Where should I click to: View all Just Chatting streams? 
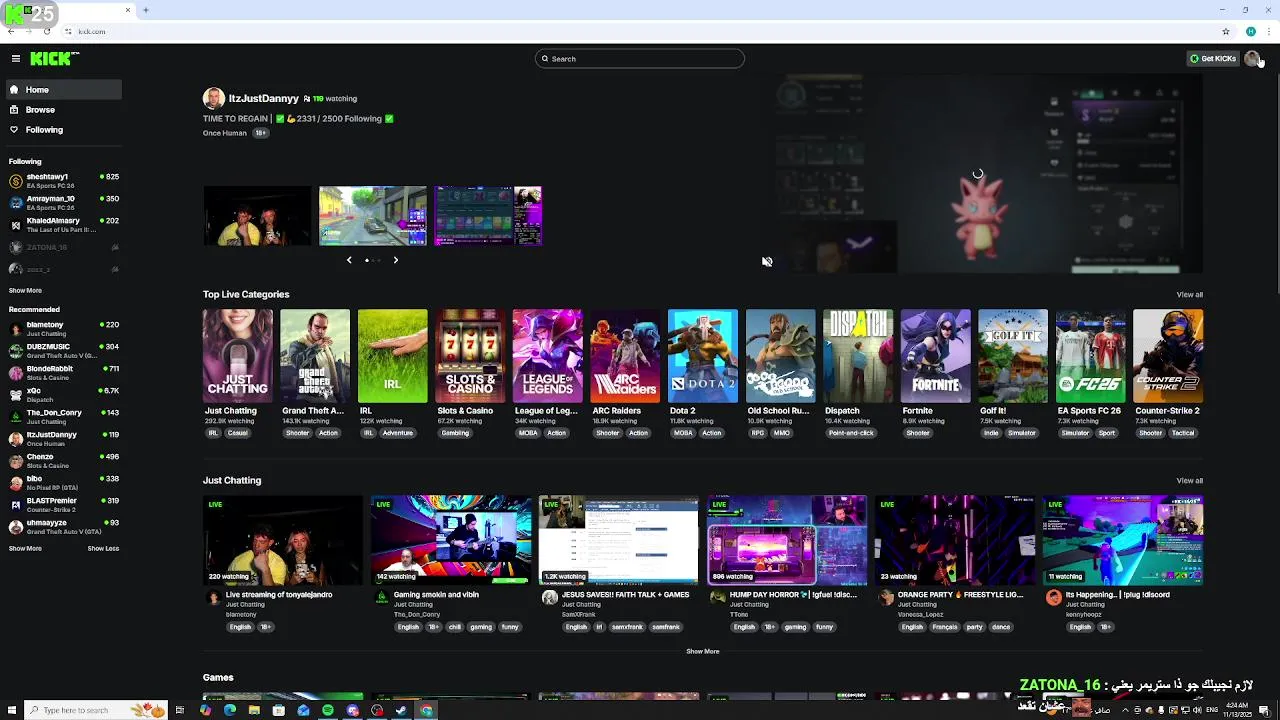pos(1189,481)
